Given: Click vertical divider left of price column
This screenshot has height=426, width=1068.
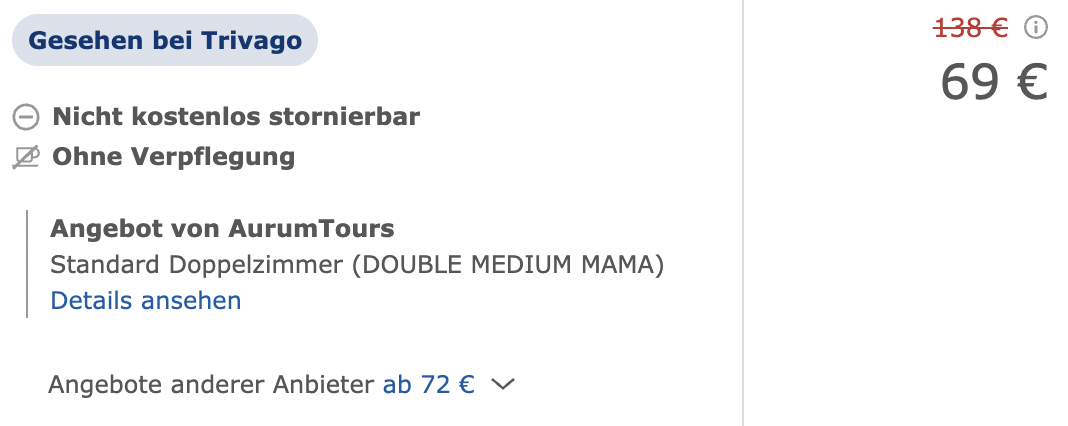Looking at the screenshot, I should point(743,213).
